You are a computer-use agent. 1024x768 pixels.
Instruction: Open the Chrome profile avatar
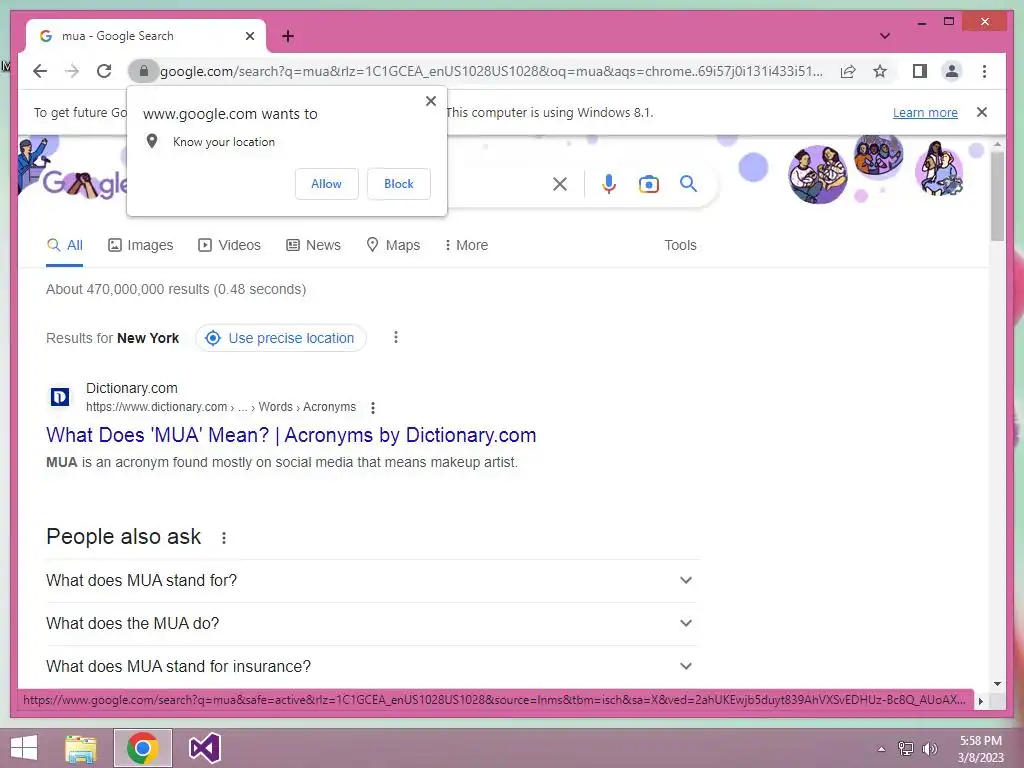(952, 71)
